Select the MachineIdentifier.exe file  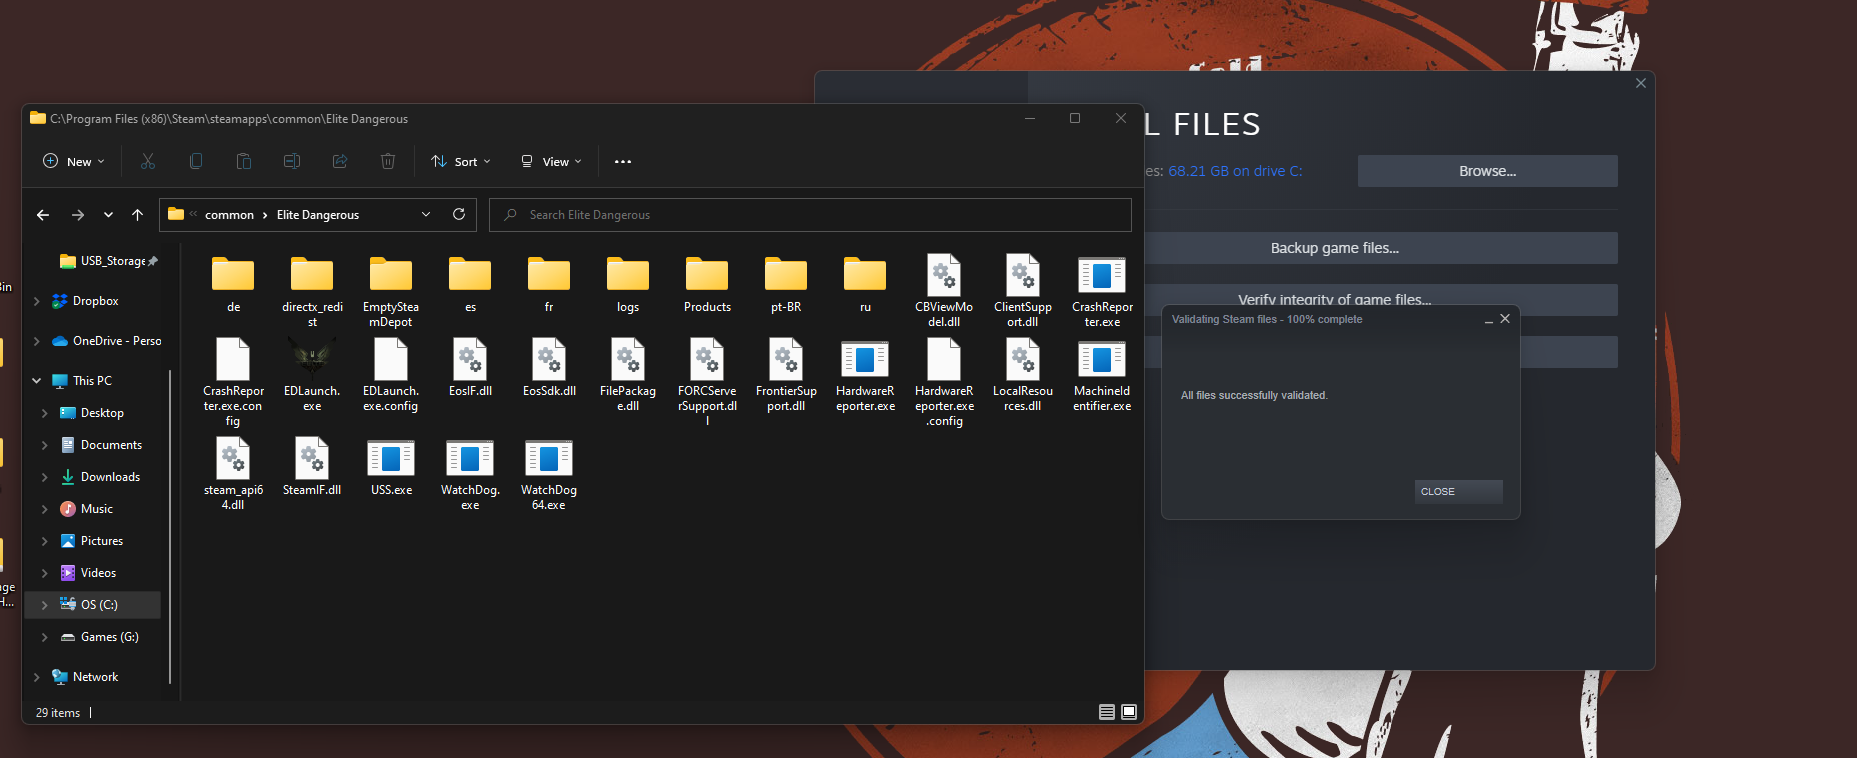click(x=1102, y=375)
